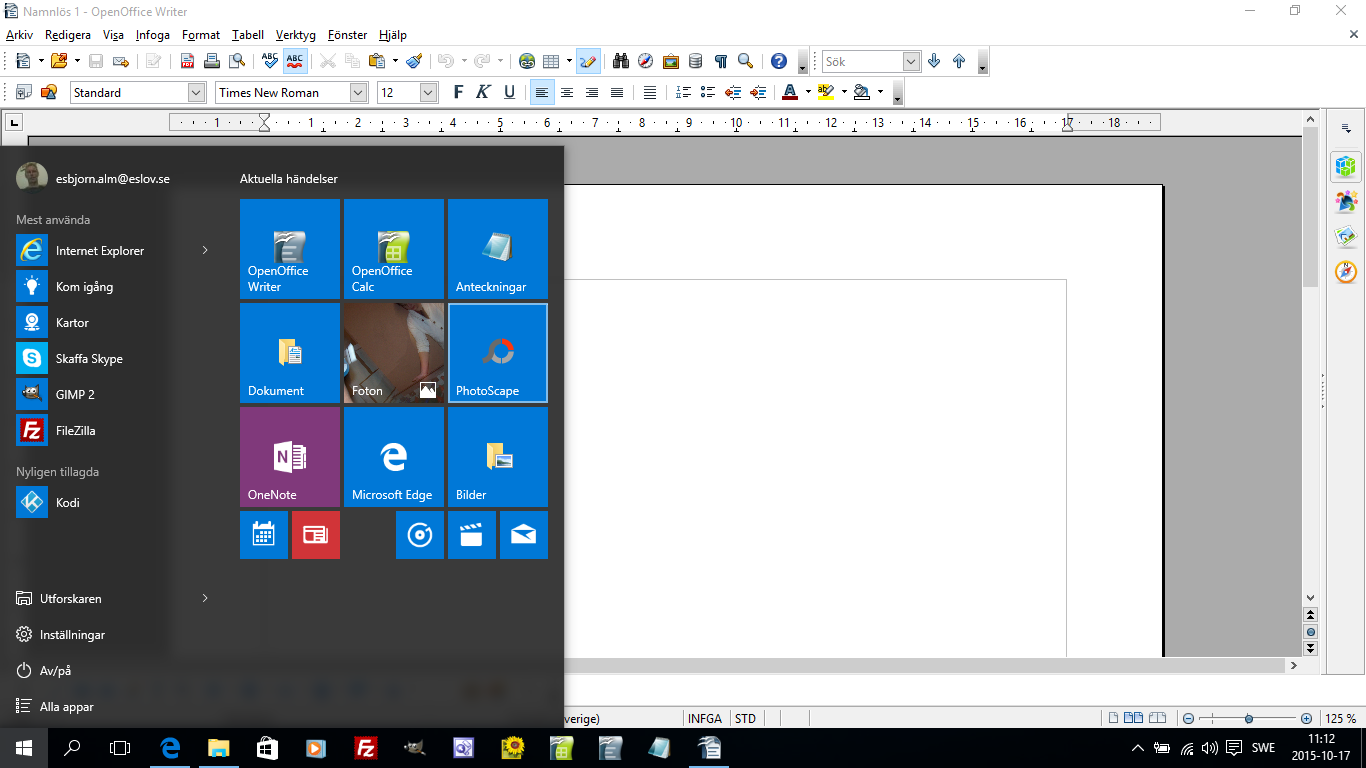Open the paragraph style Standard dropdown
1366x768 pixels.
[197, 92]
